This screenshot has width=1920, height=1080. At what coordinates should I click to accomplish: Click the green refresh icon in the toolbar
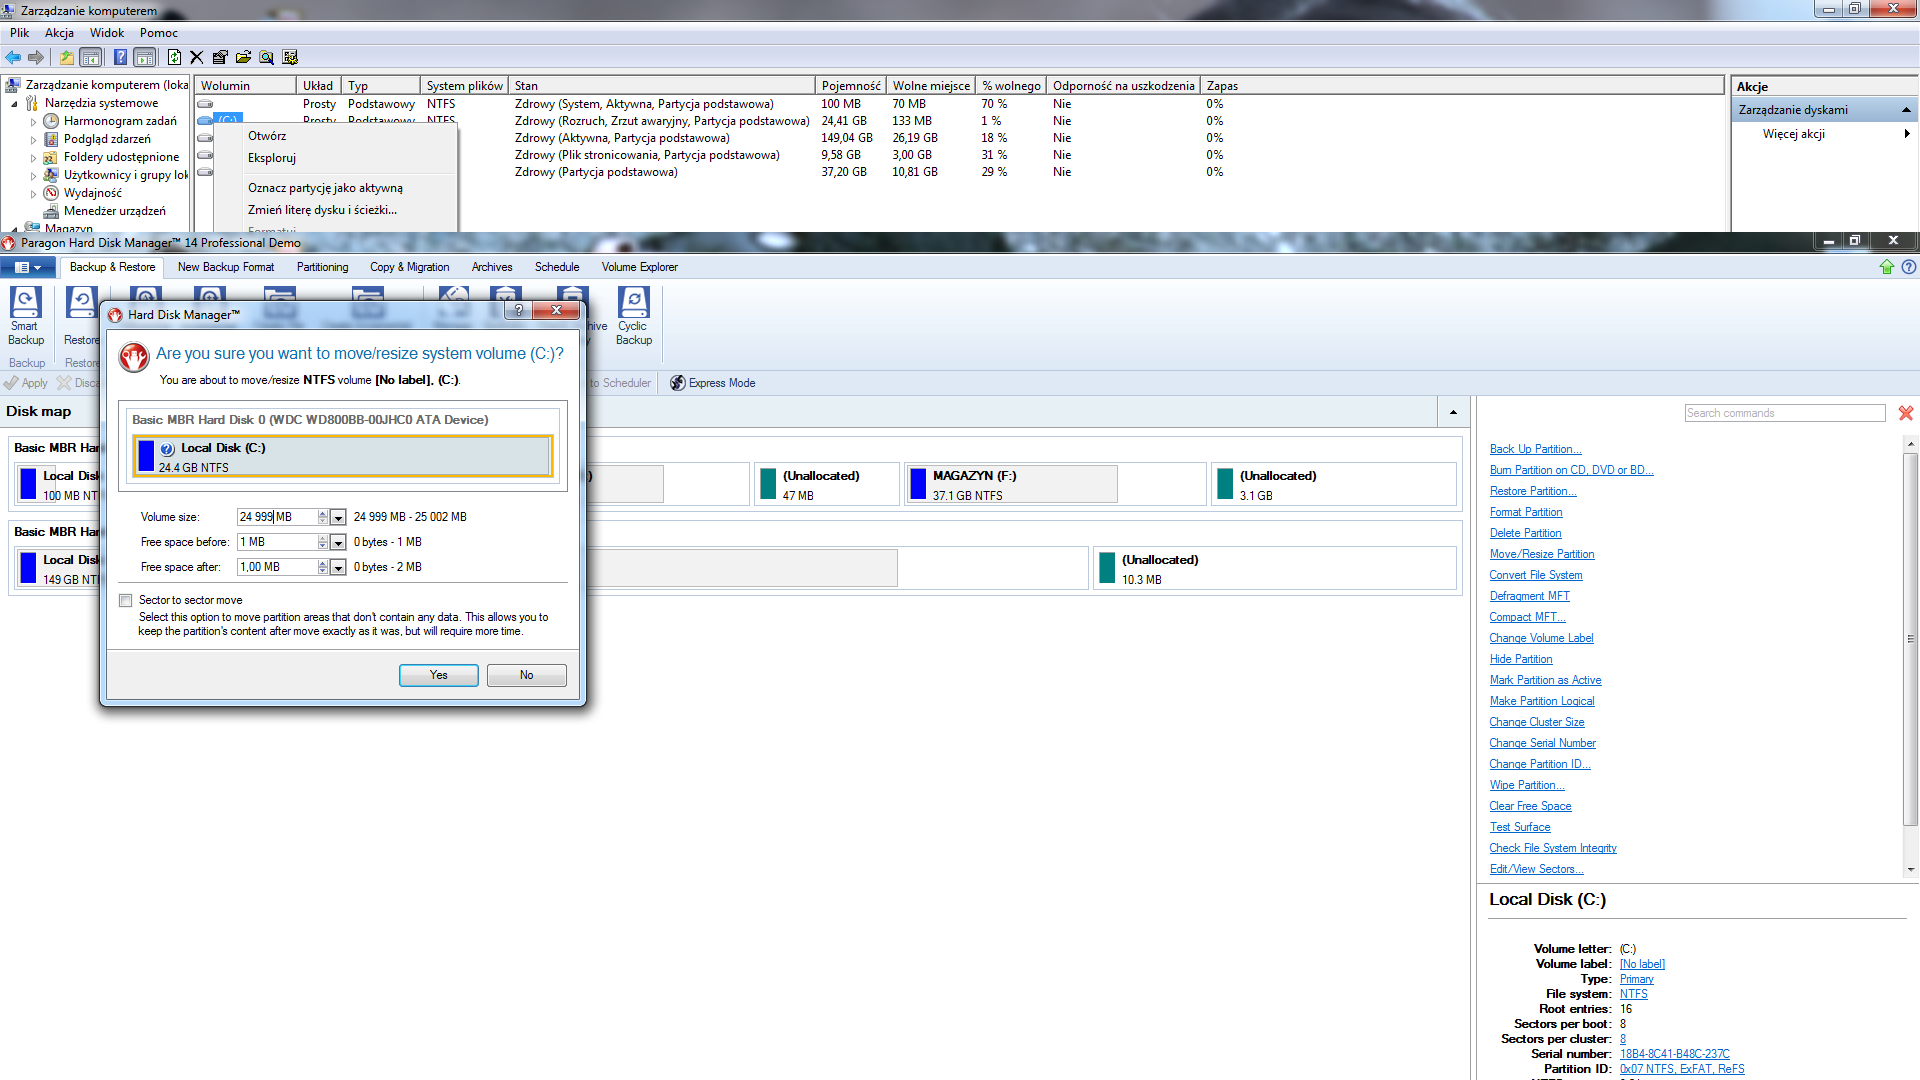pos(174,57)
